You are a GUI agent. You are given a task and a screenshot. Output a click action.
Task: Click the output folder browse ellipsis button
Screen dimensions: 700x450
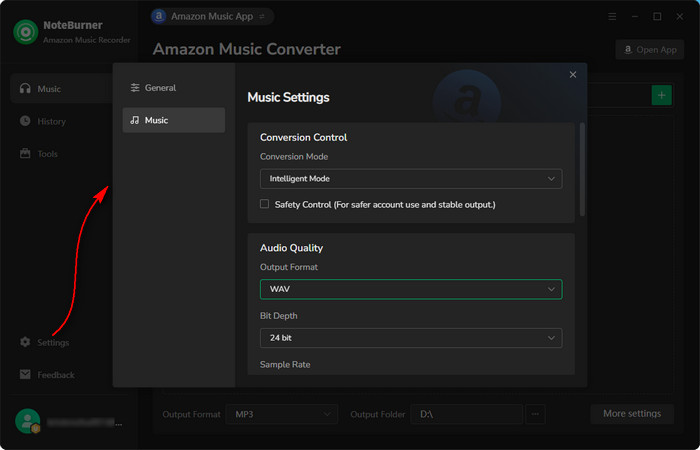[535, 414]
